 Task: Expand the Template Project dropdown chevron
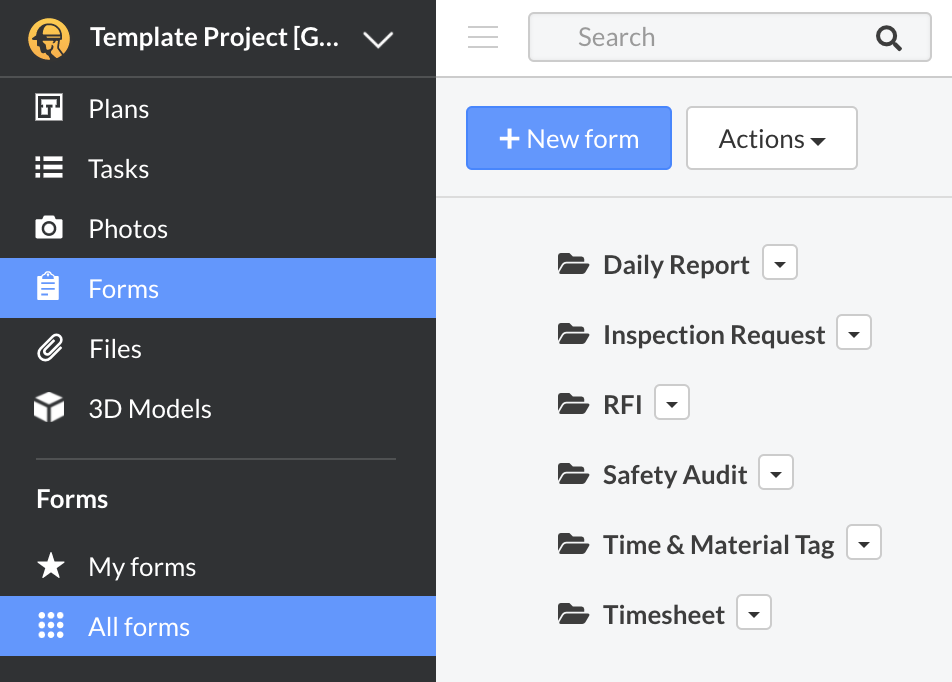coord(378,39)
